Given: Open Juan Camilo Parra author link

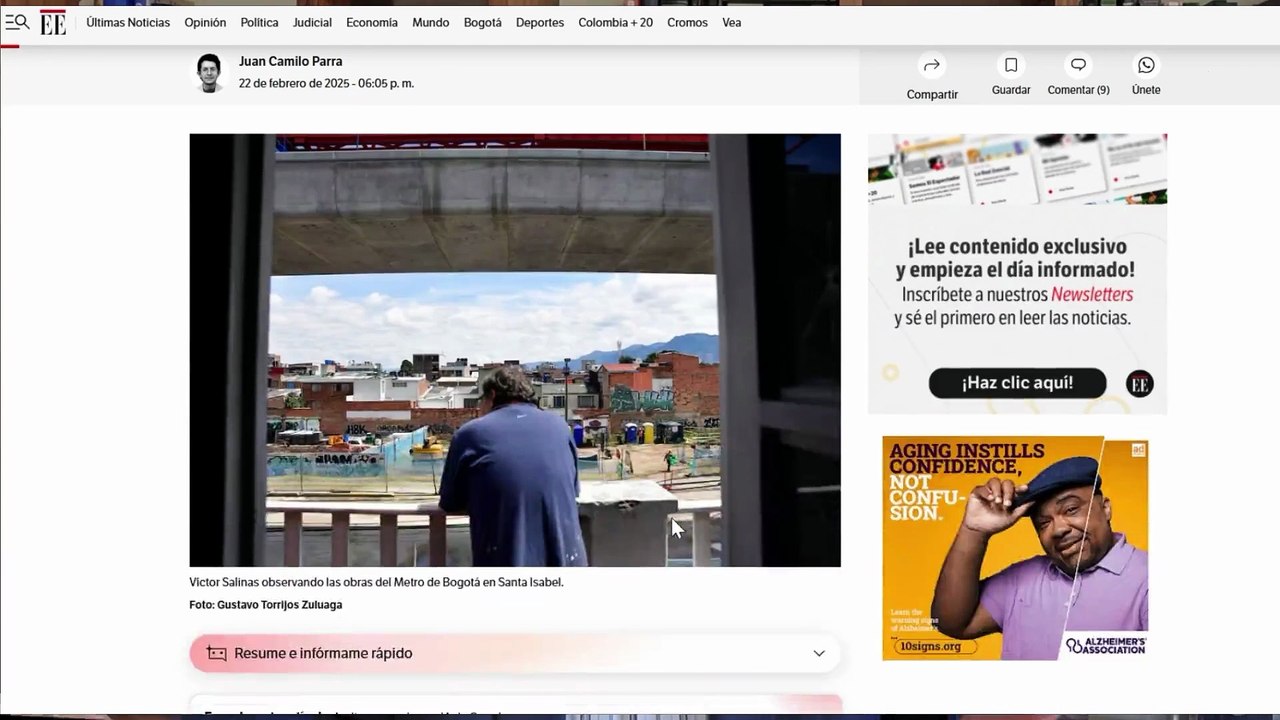Looking at the screenshot, I should (x=290, y=62).
